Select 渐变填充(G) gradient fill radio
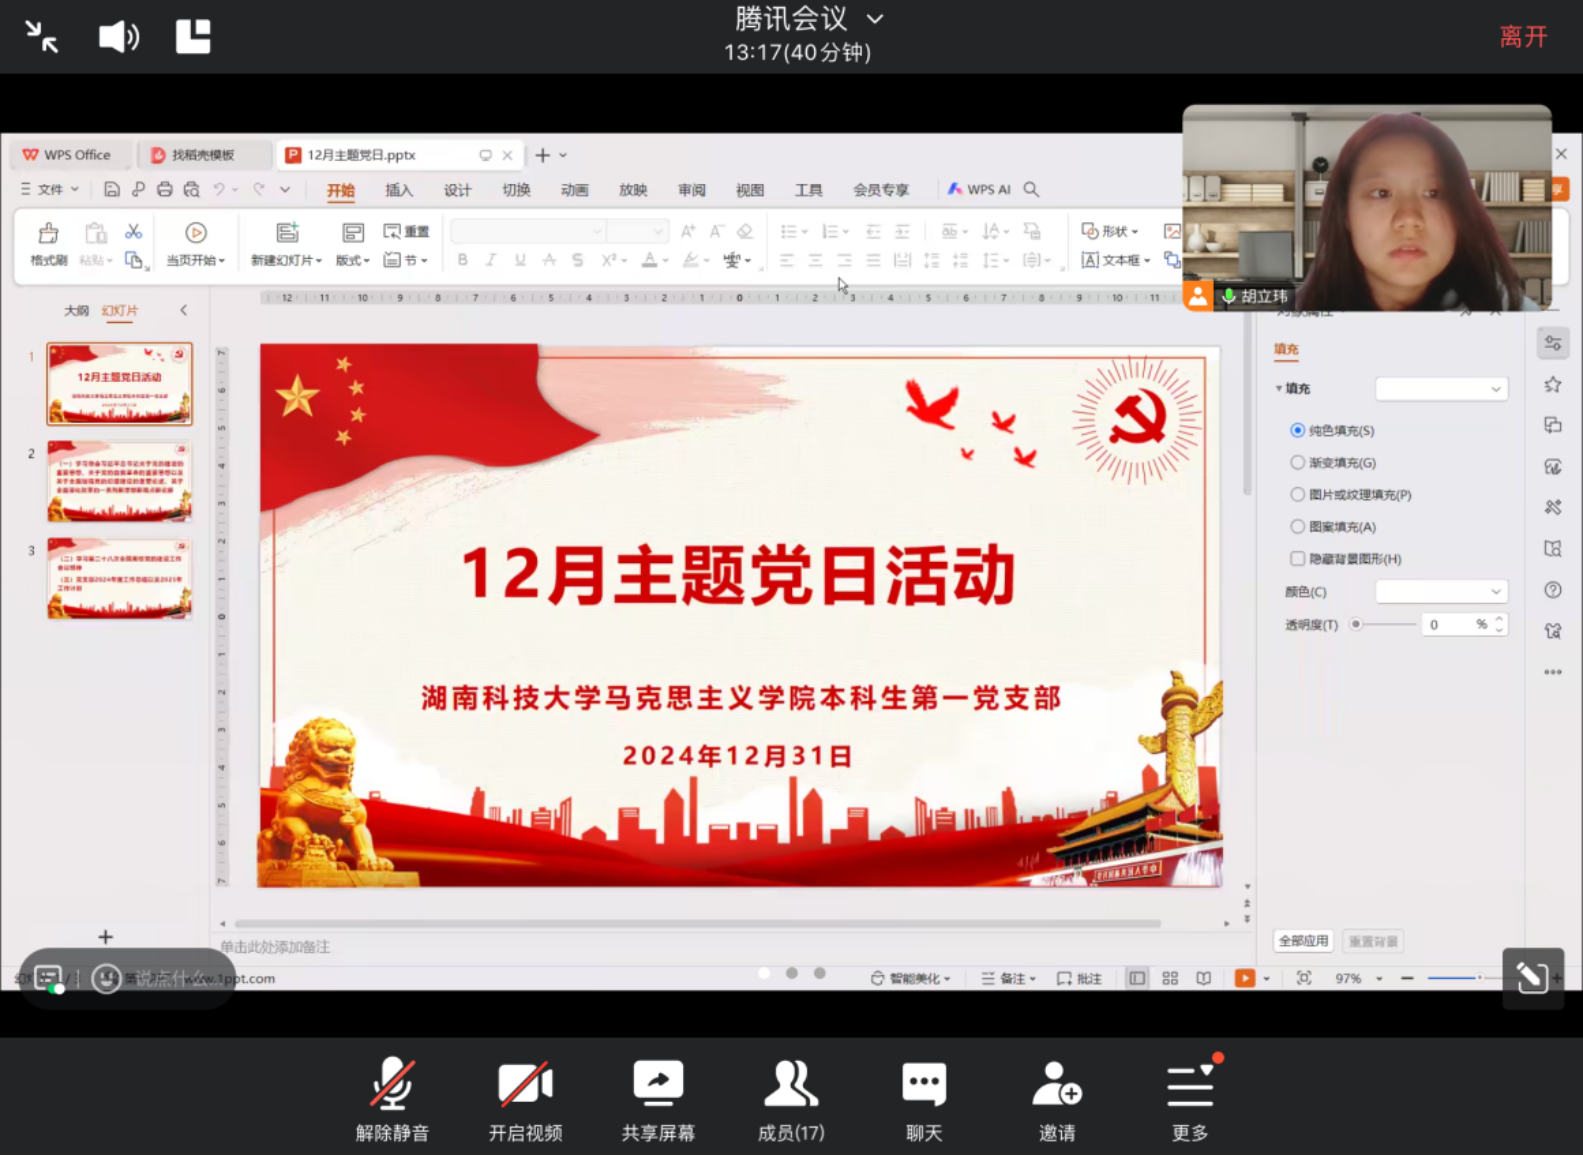Screen dimensions: 1583x1156 1298,462
